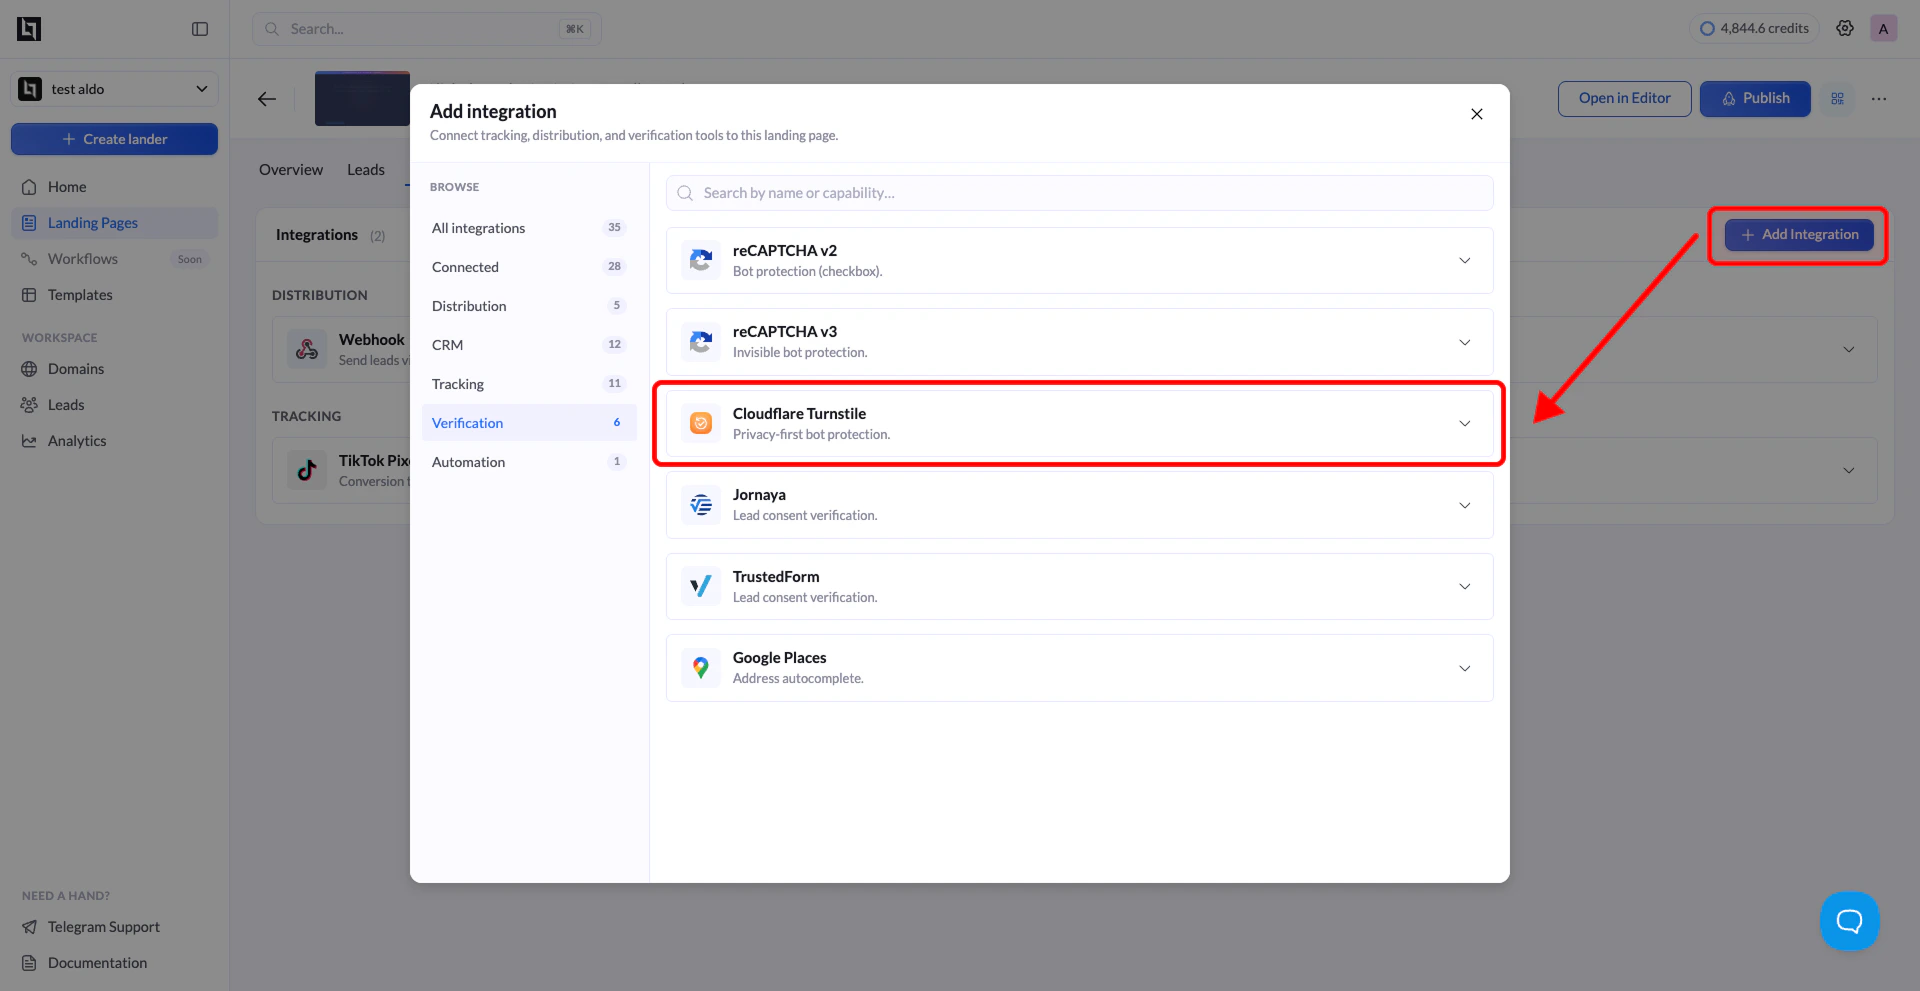Open Domains in the sidebar
This screenshot has width=1920, height=991.
coord(114,369)
